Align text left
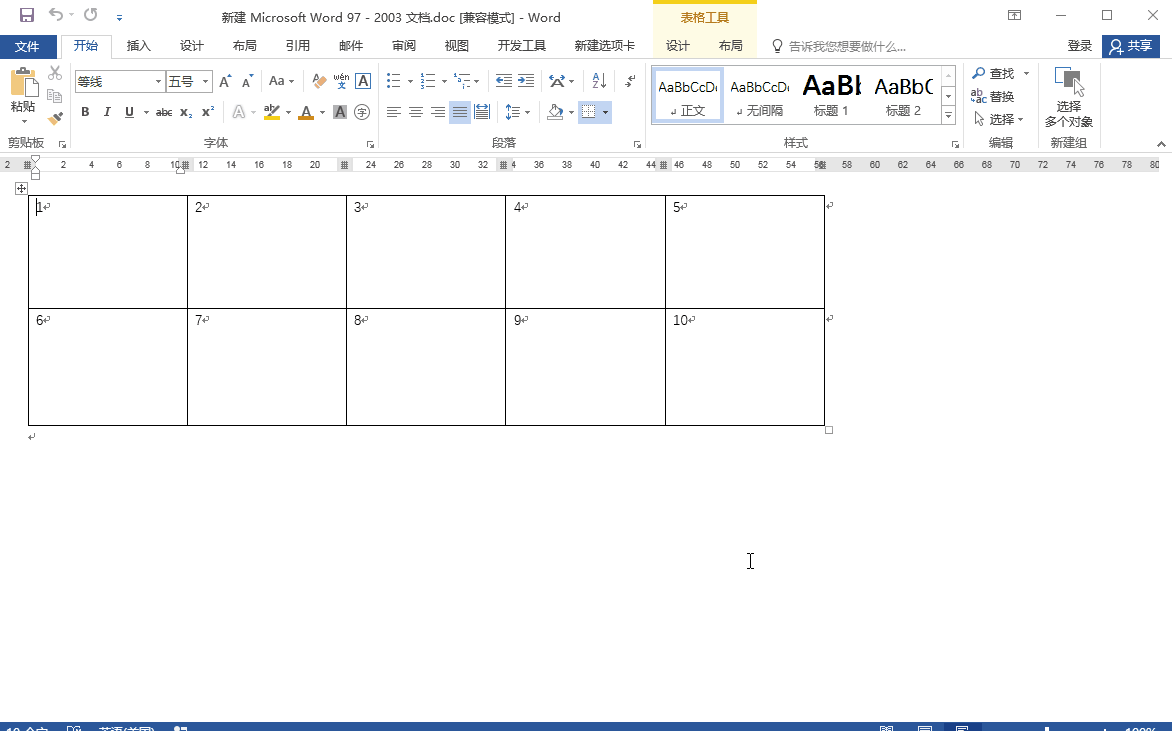 [394, 112]
